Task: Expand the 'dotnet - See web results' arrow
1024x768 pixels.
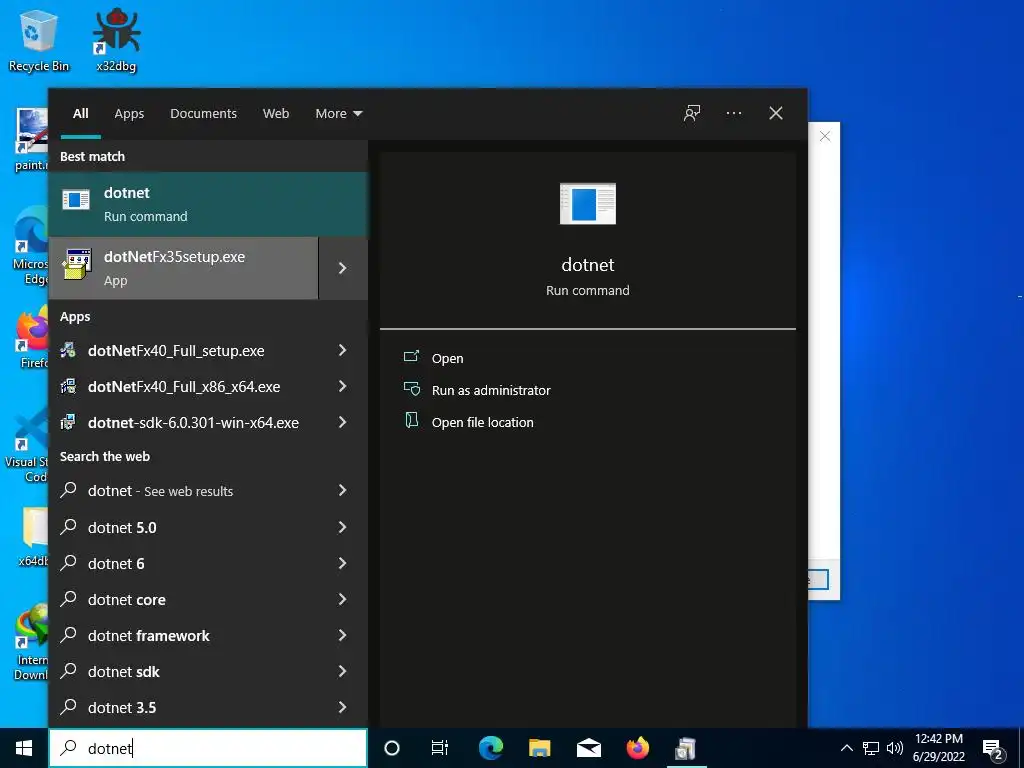Action: (343, 490)
